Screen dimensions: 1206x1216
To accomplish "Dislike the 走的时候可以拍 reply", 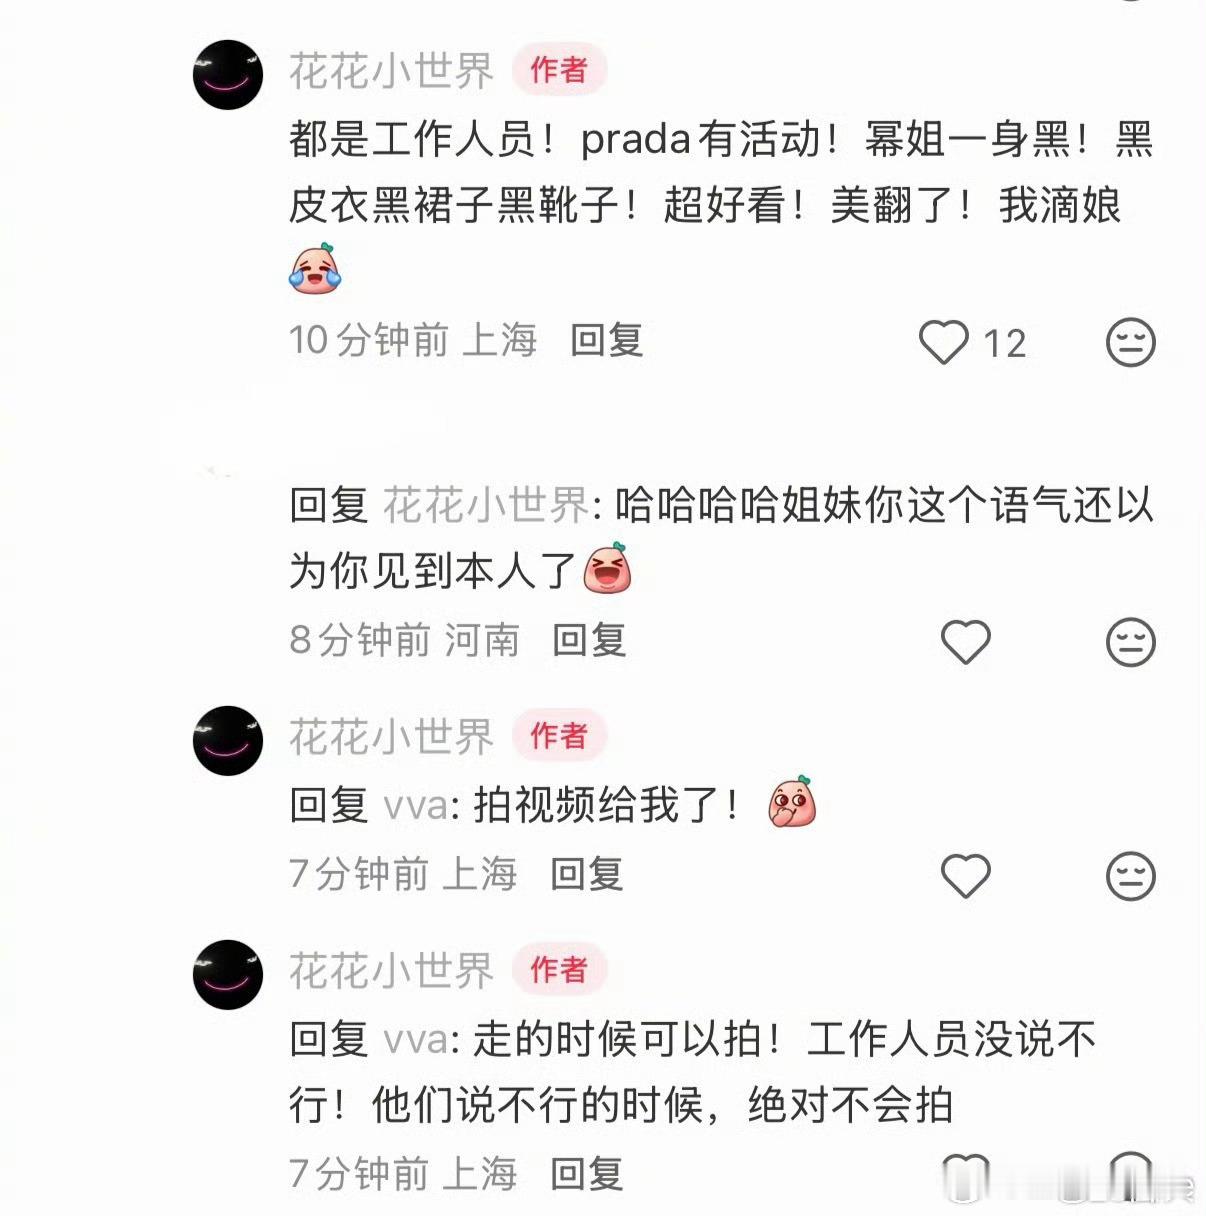I will coord(1131,1174).
